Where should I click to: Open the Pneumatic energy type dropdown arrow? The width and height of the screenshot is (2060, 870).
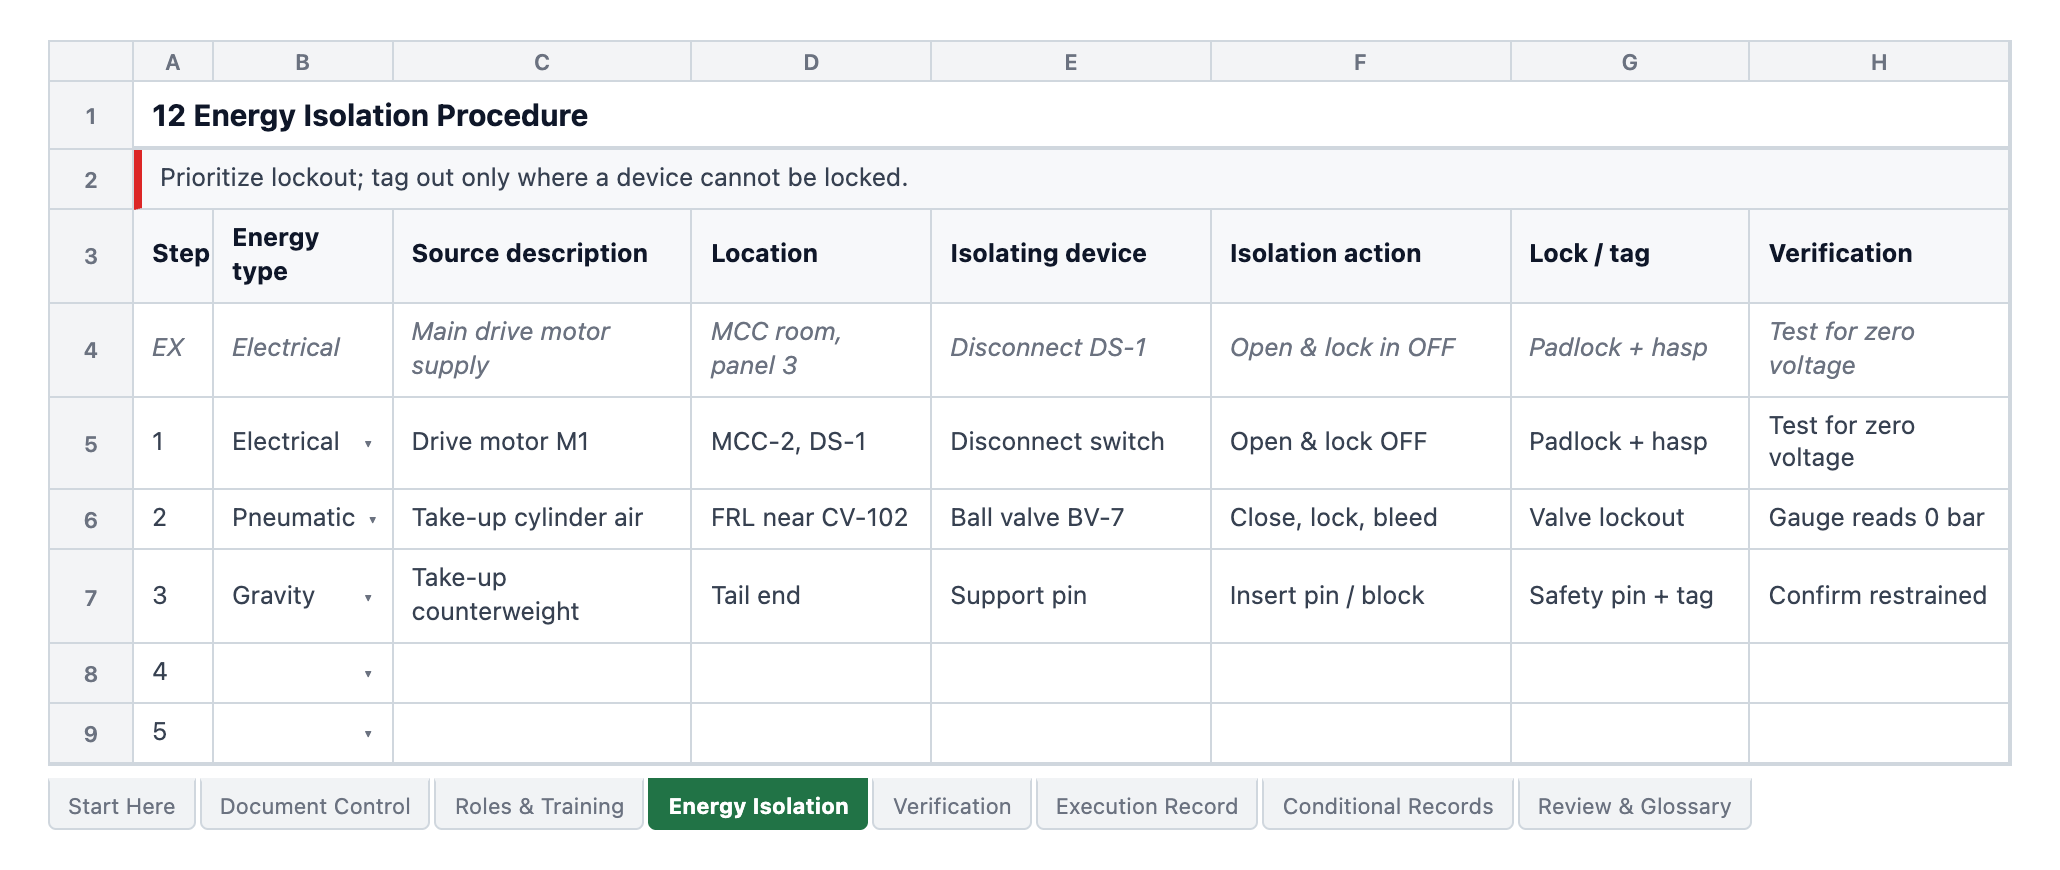(x=372, y=520)
